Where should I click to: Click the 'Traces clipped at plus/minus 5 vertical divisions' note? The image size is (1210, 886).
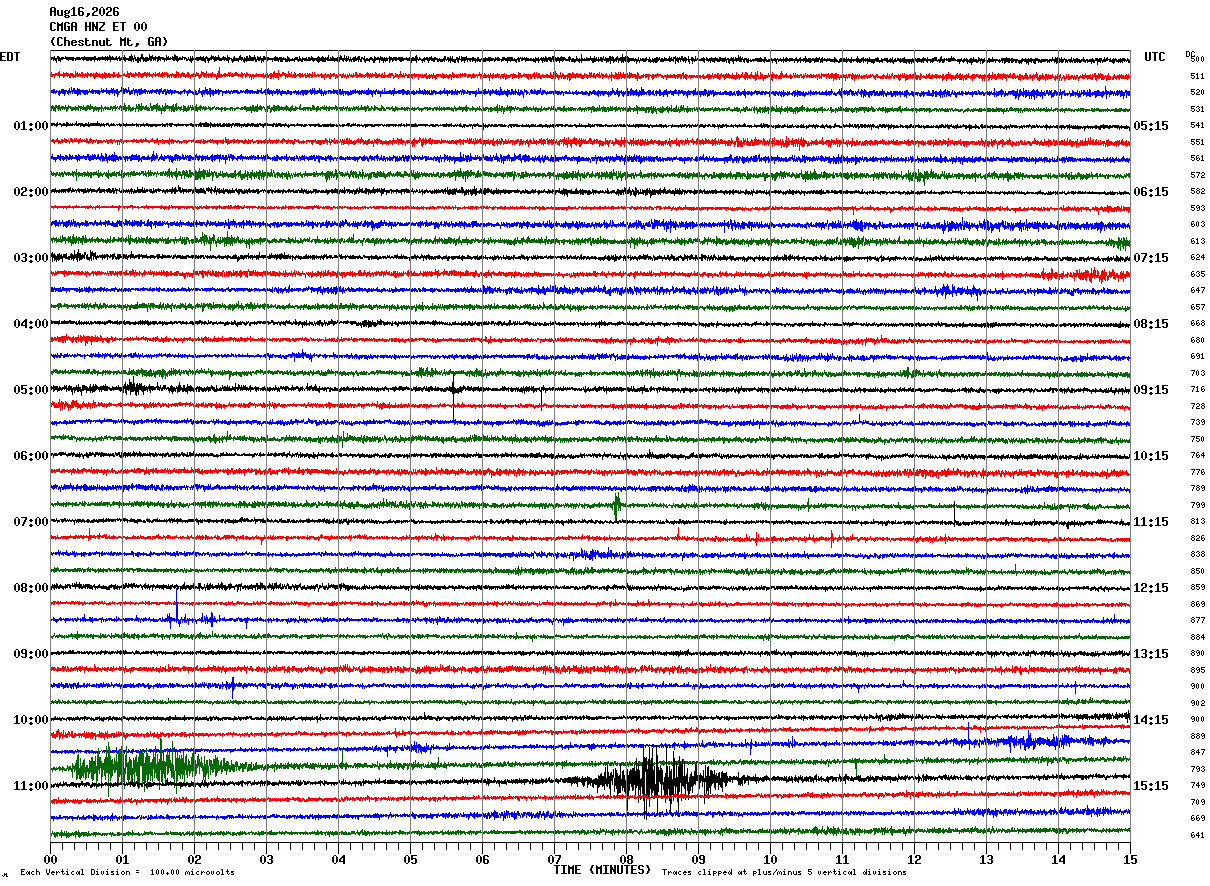click(x=785, y=872)
